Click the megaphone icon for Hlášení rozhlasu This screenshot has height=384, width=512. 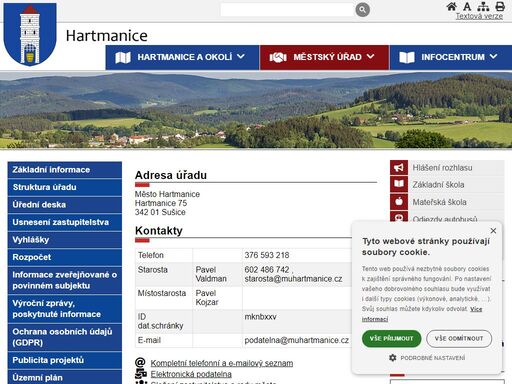coord(399,167)
